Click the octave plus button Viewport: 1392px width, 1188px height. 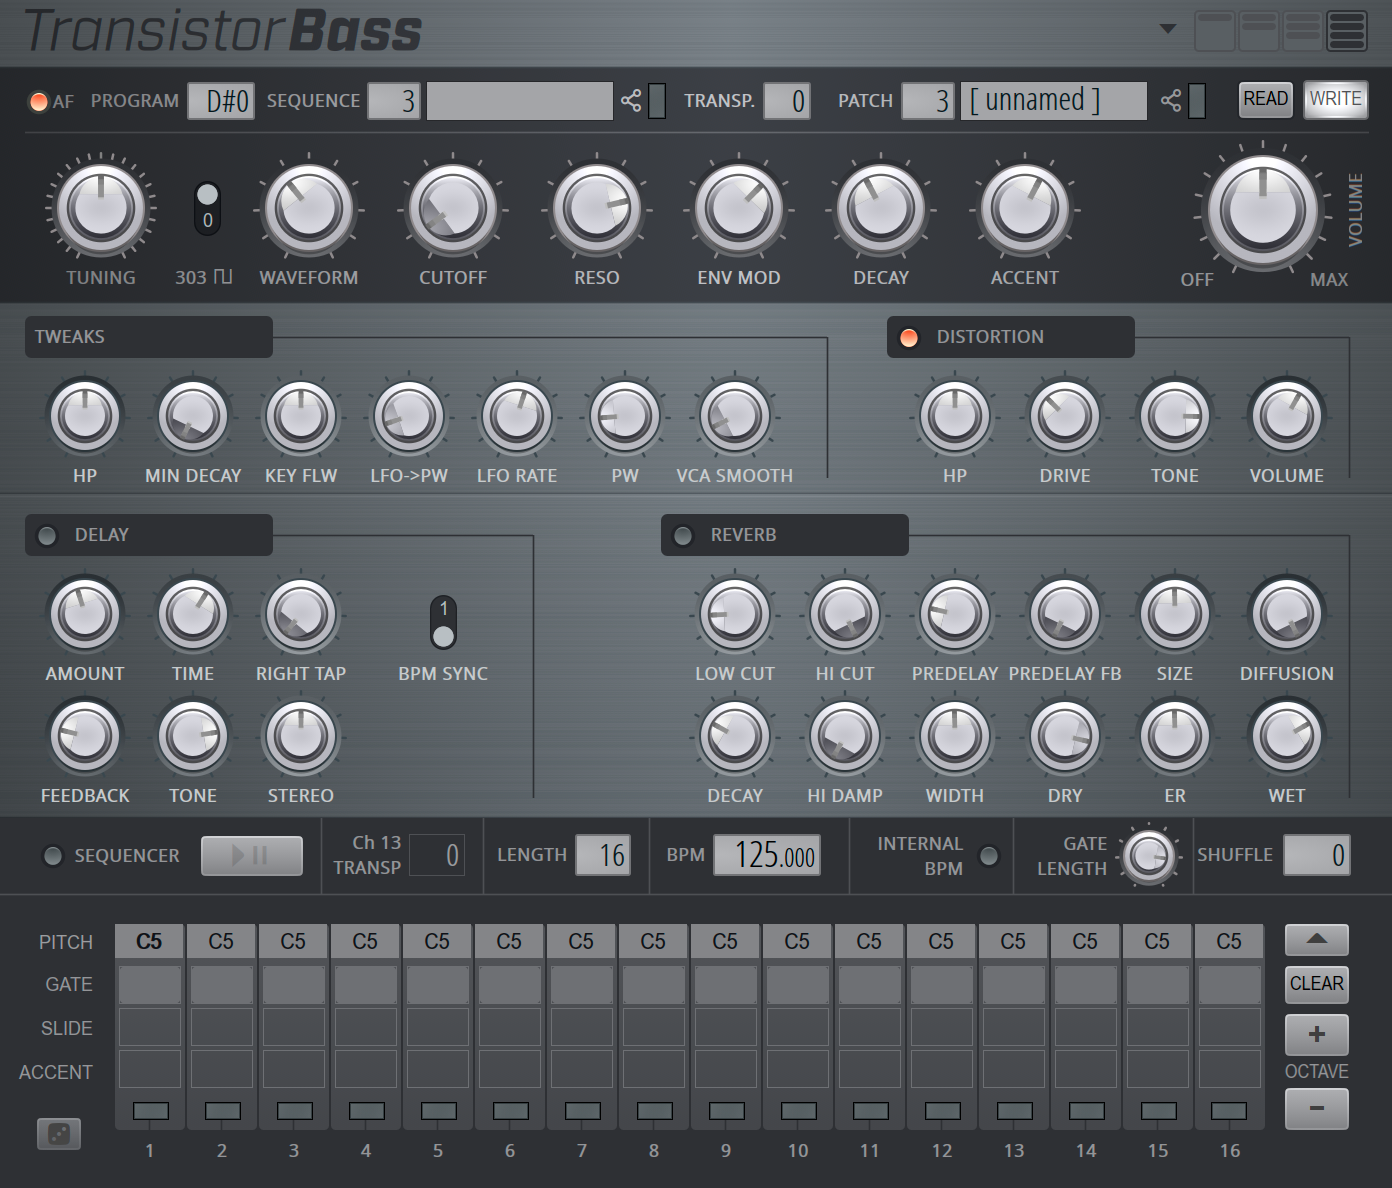pos(1317,1034)
